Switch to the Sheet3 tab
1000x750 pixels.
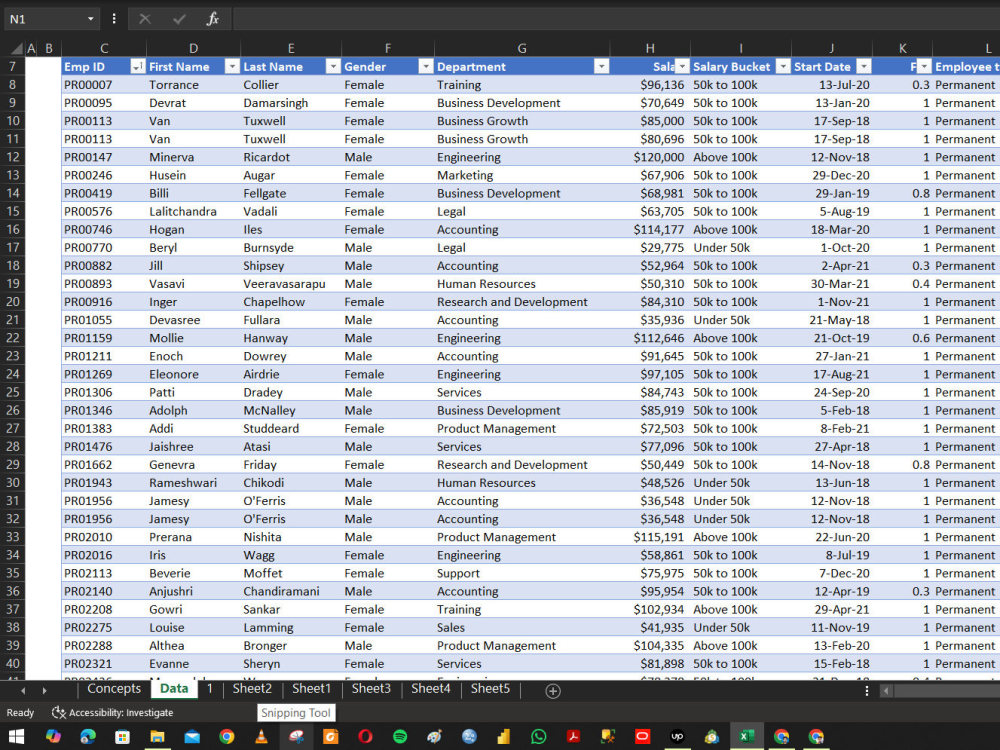coord(371,689)
